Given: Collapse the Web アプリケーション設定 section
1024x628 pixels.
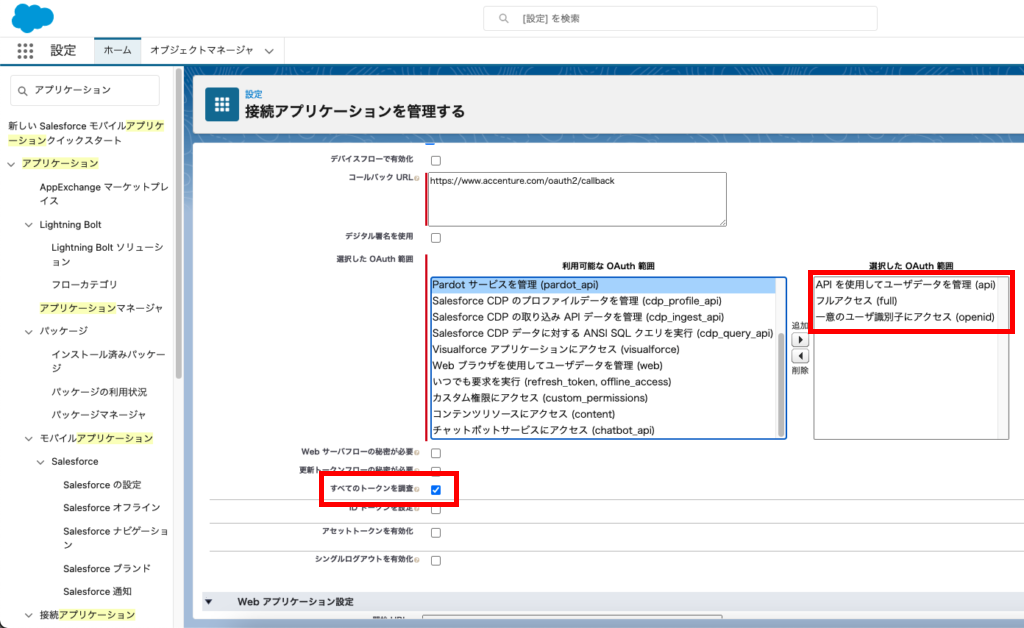Looking at the screenshot, I should click(209, 602).
